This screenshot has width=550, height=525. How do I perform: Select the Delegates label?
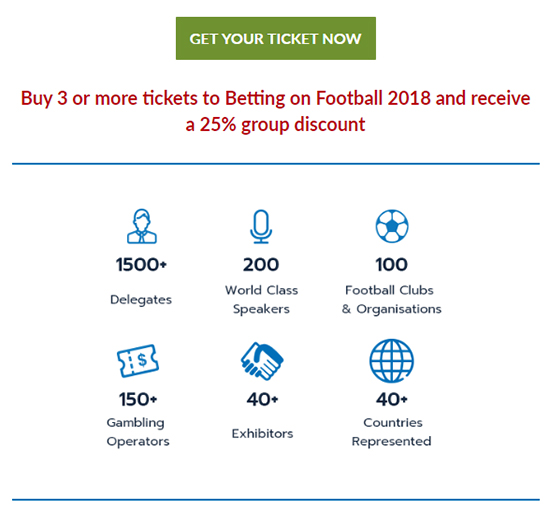coord(141,300)
